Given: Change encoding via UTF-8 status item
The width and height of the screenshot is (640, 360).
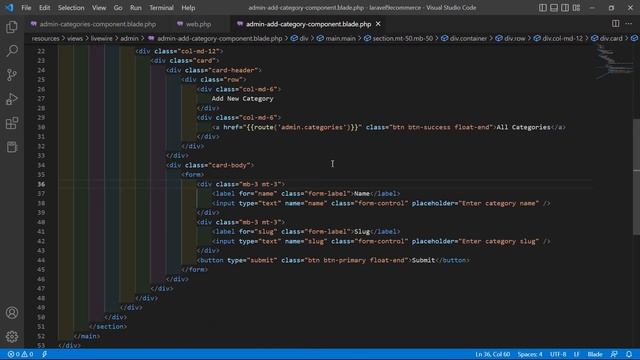Looking at the screenshot, I should (558, 354).
